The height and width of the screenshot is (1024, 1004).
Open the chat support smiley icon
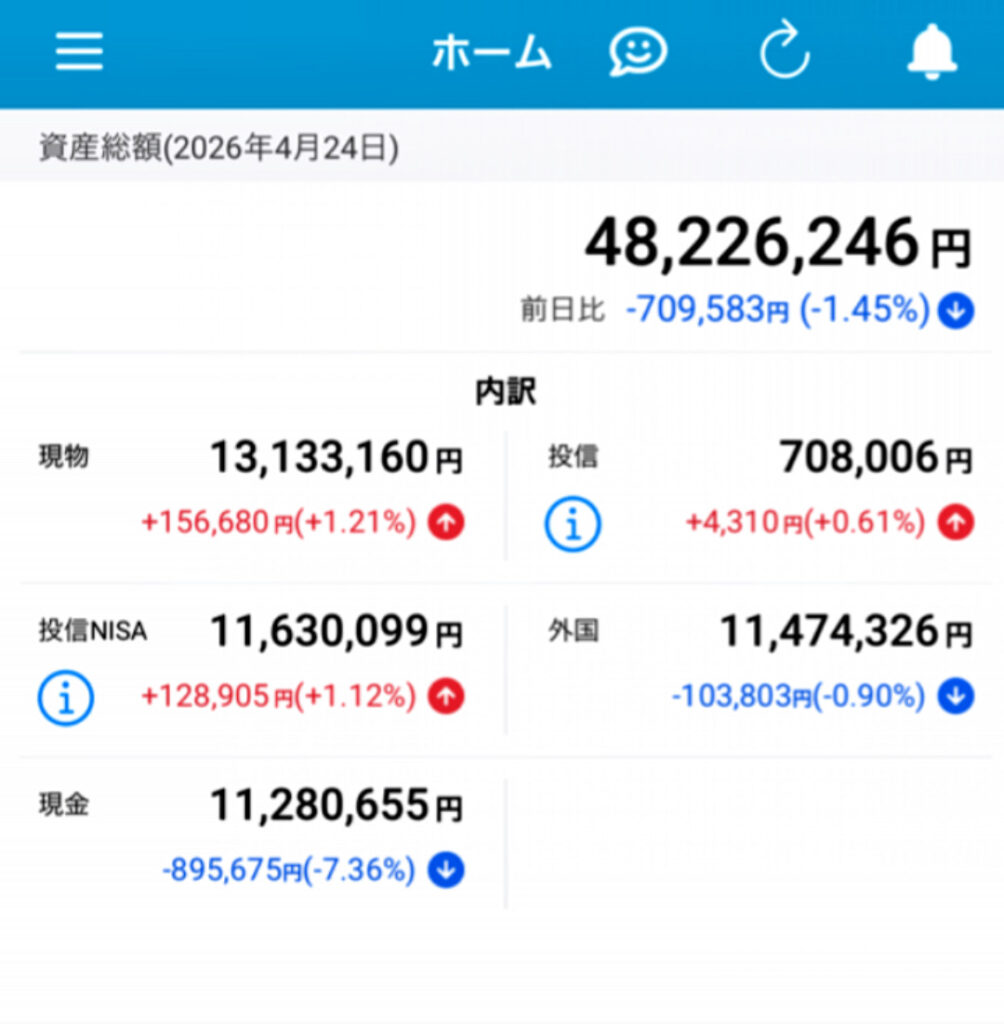click(638, 51)
